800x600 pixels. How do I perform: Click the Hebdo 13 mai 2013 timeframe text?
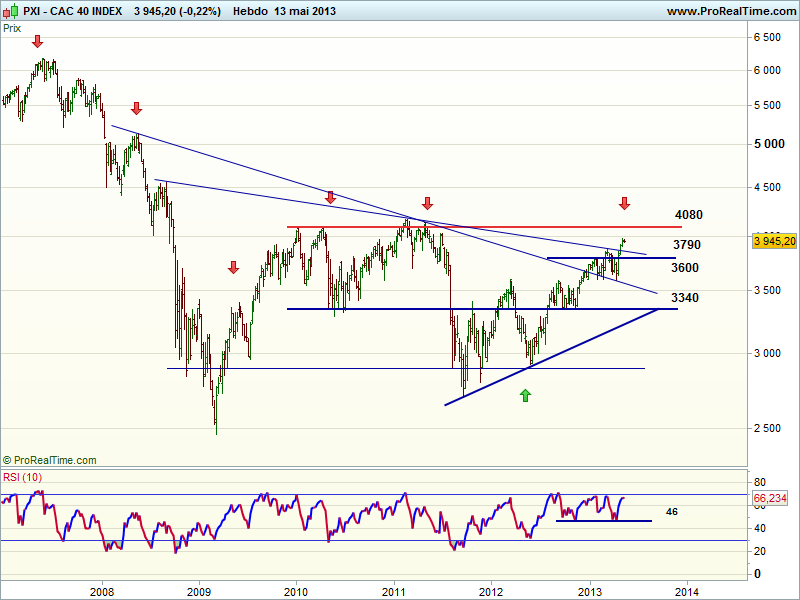[284, 11]
